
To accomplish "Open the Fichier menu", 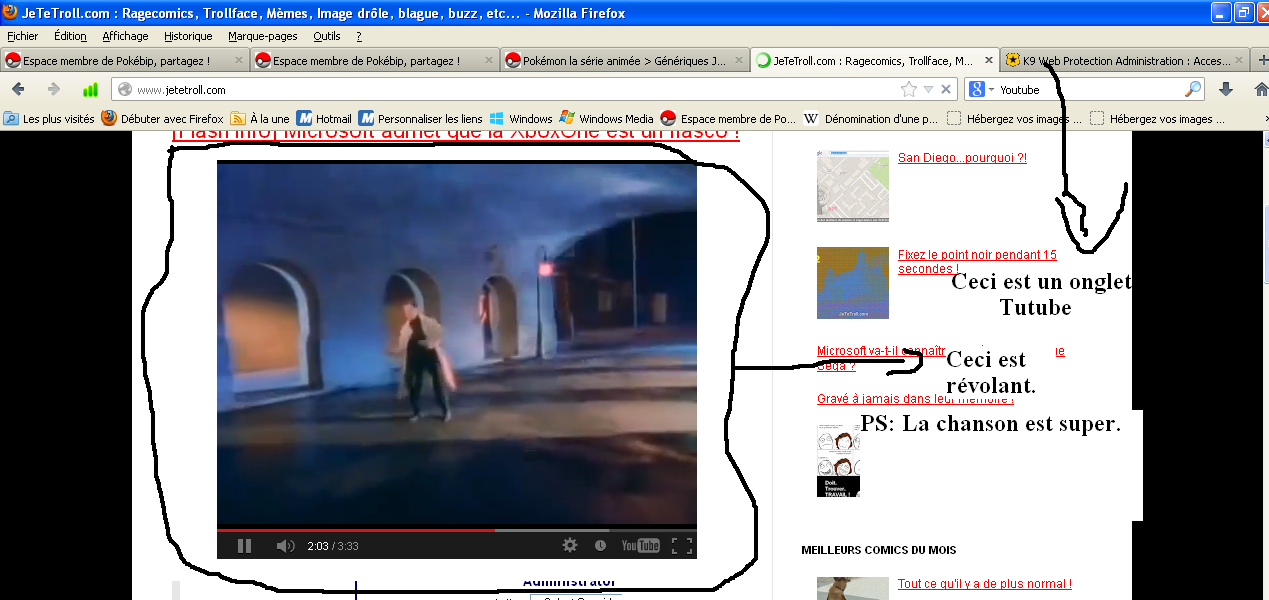I will tap(23, 36).
